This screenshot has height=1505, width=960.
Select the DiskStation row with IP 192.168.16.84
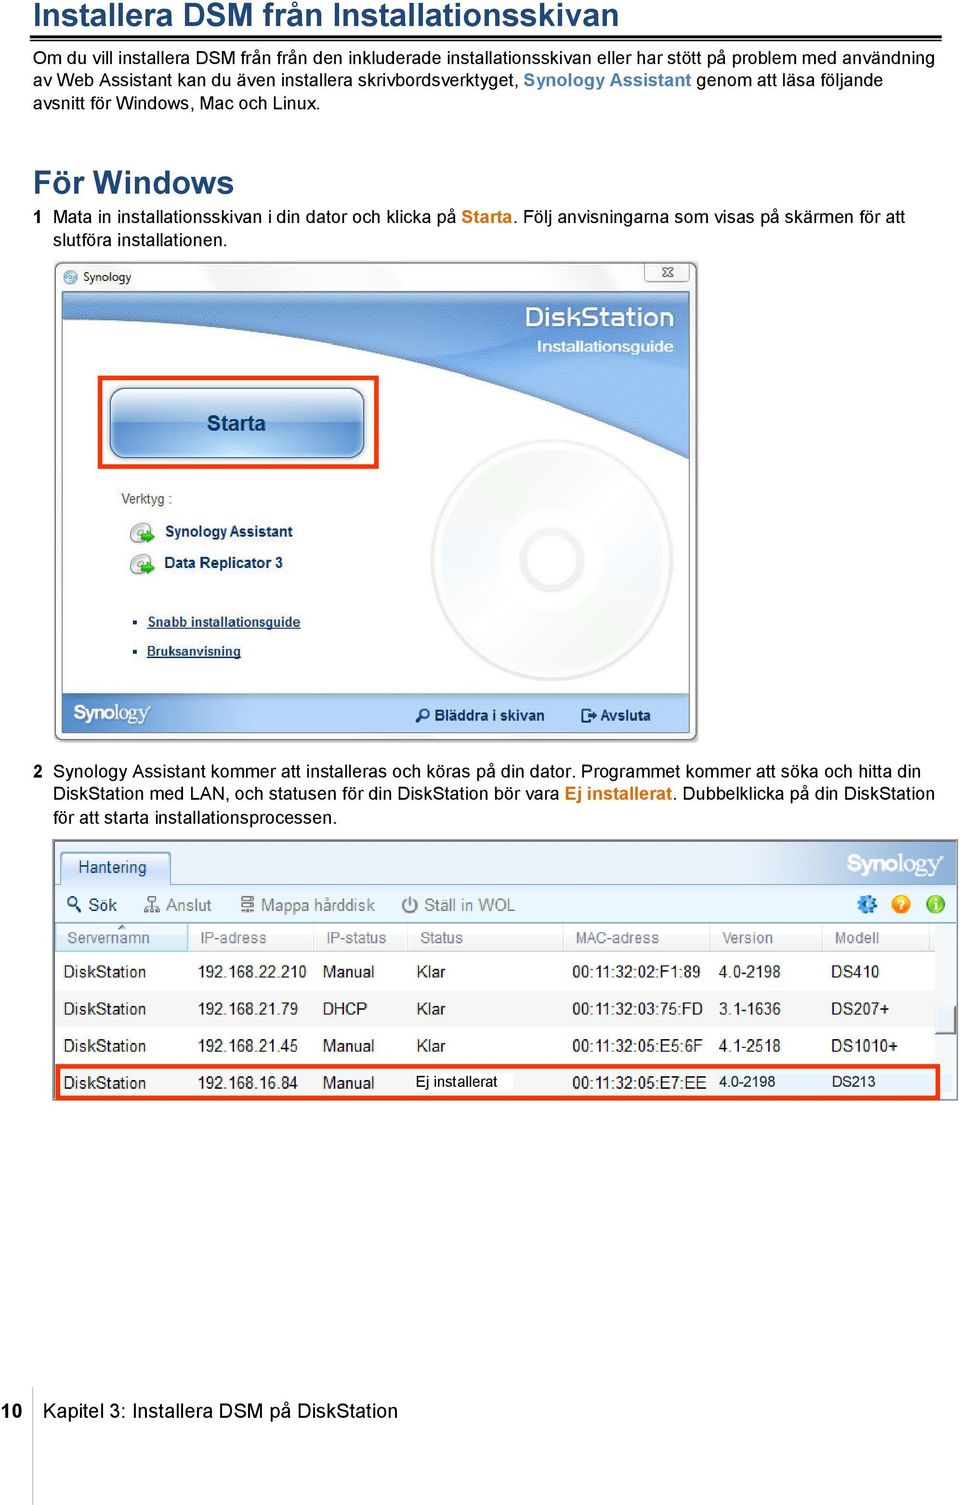tap(497, 1083)
